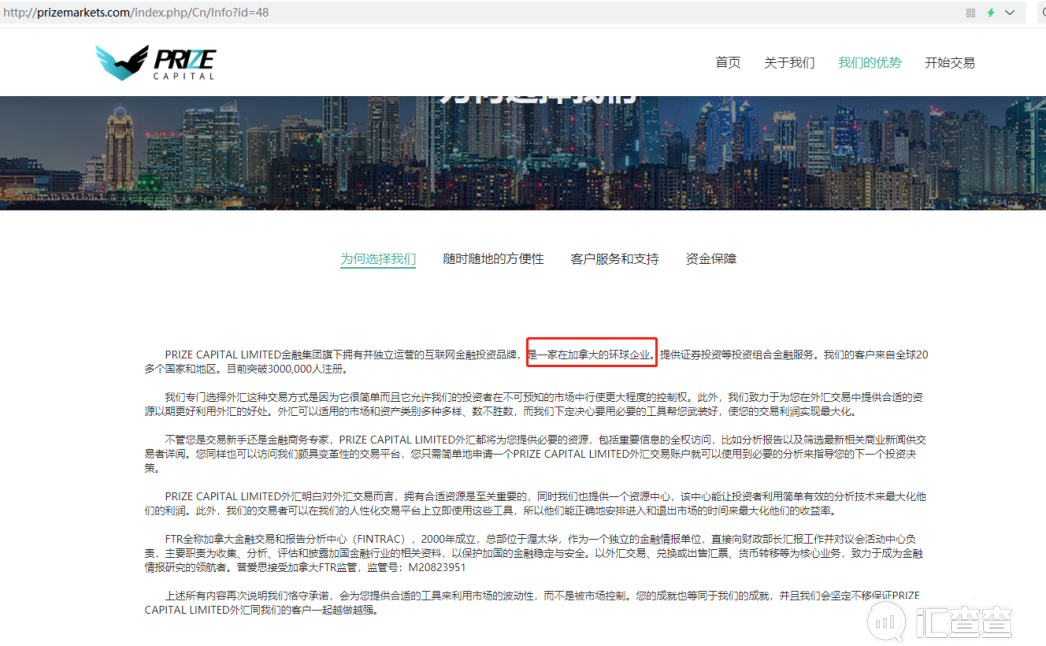Screen dimensions: 1046x646
Task: Open the 首页 menu item
Action: tap(728, 63)
